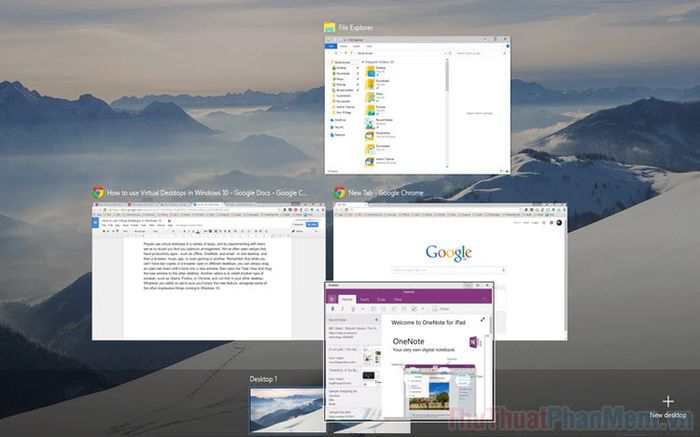Open the blue File tab in File Explorer
This screenshot has width=700, height=437.
coord(331,46)
